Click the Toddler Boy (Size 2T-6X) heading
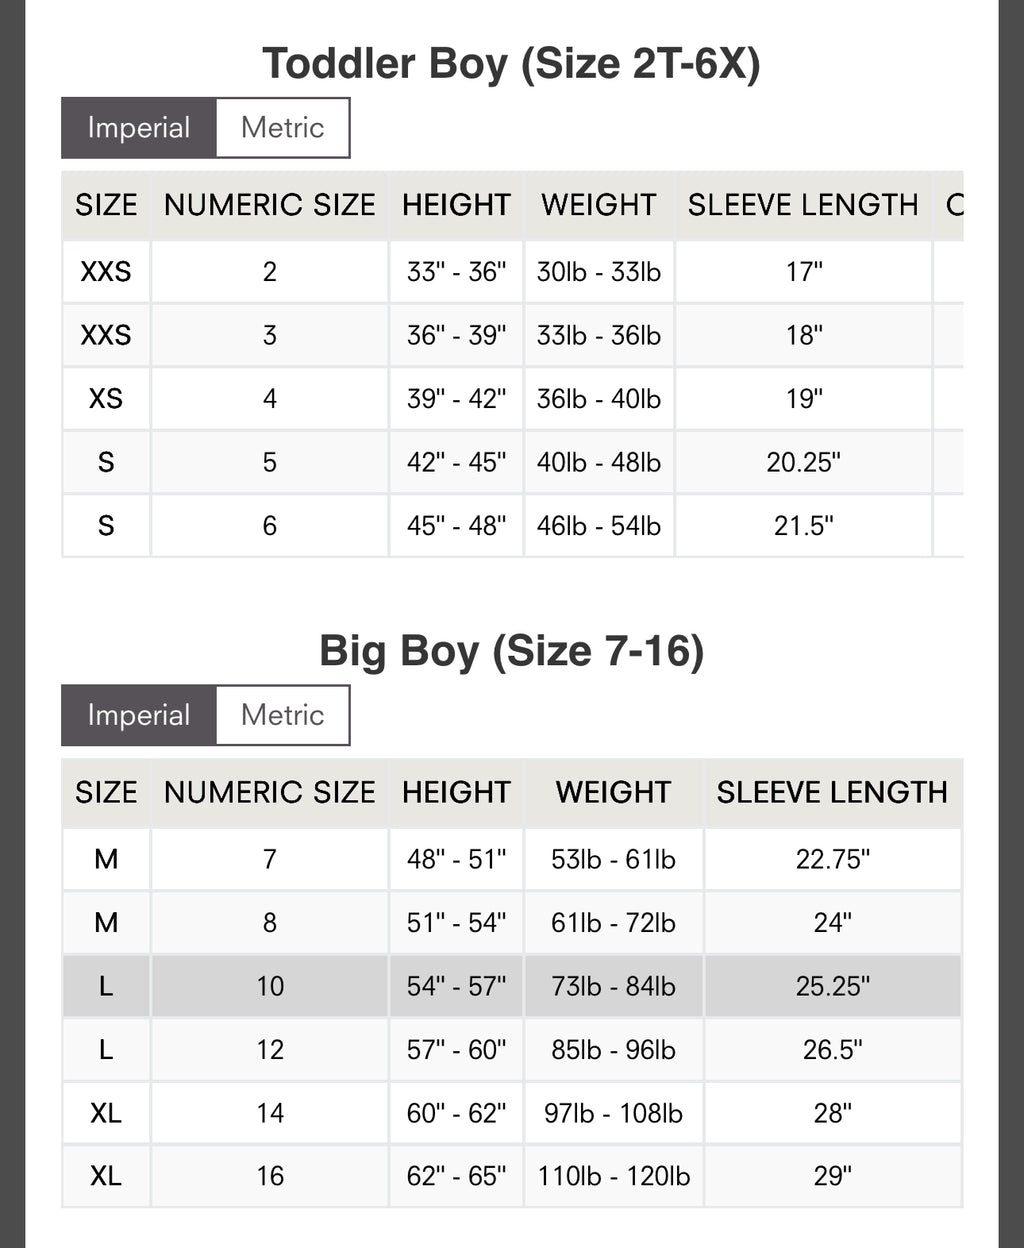Viewport: 1024px width, 1248px height. pos(511,64)
